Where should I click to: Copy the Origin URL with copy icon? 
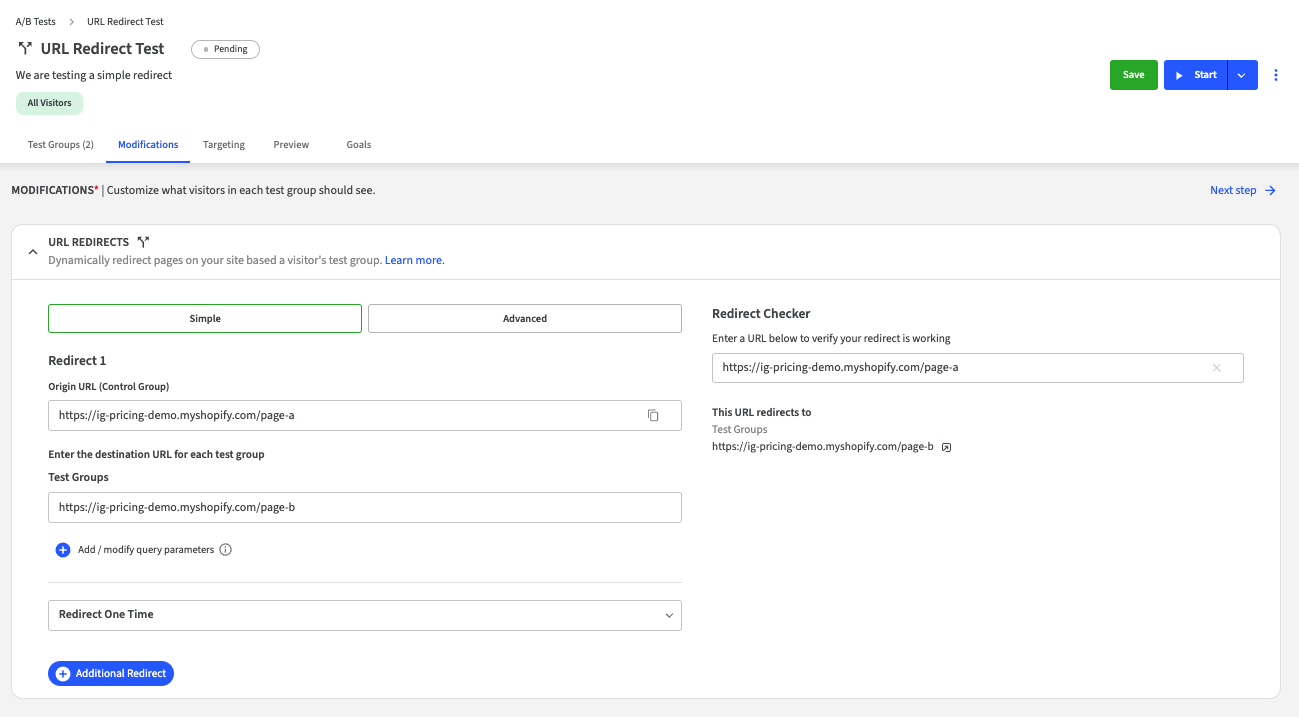(x=653, y=415)
